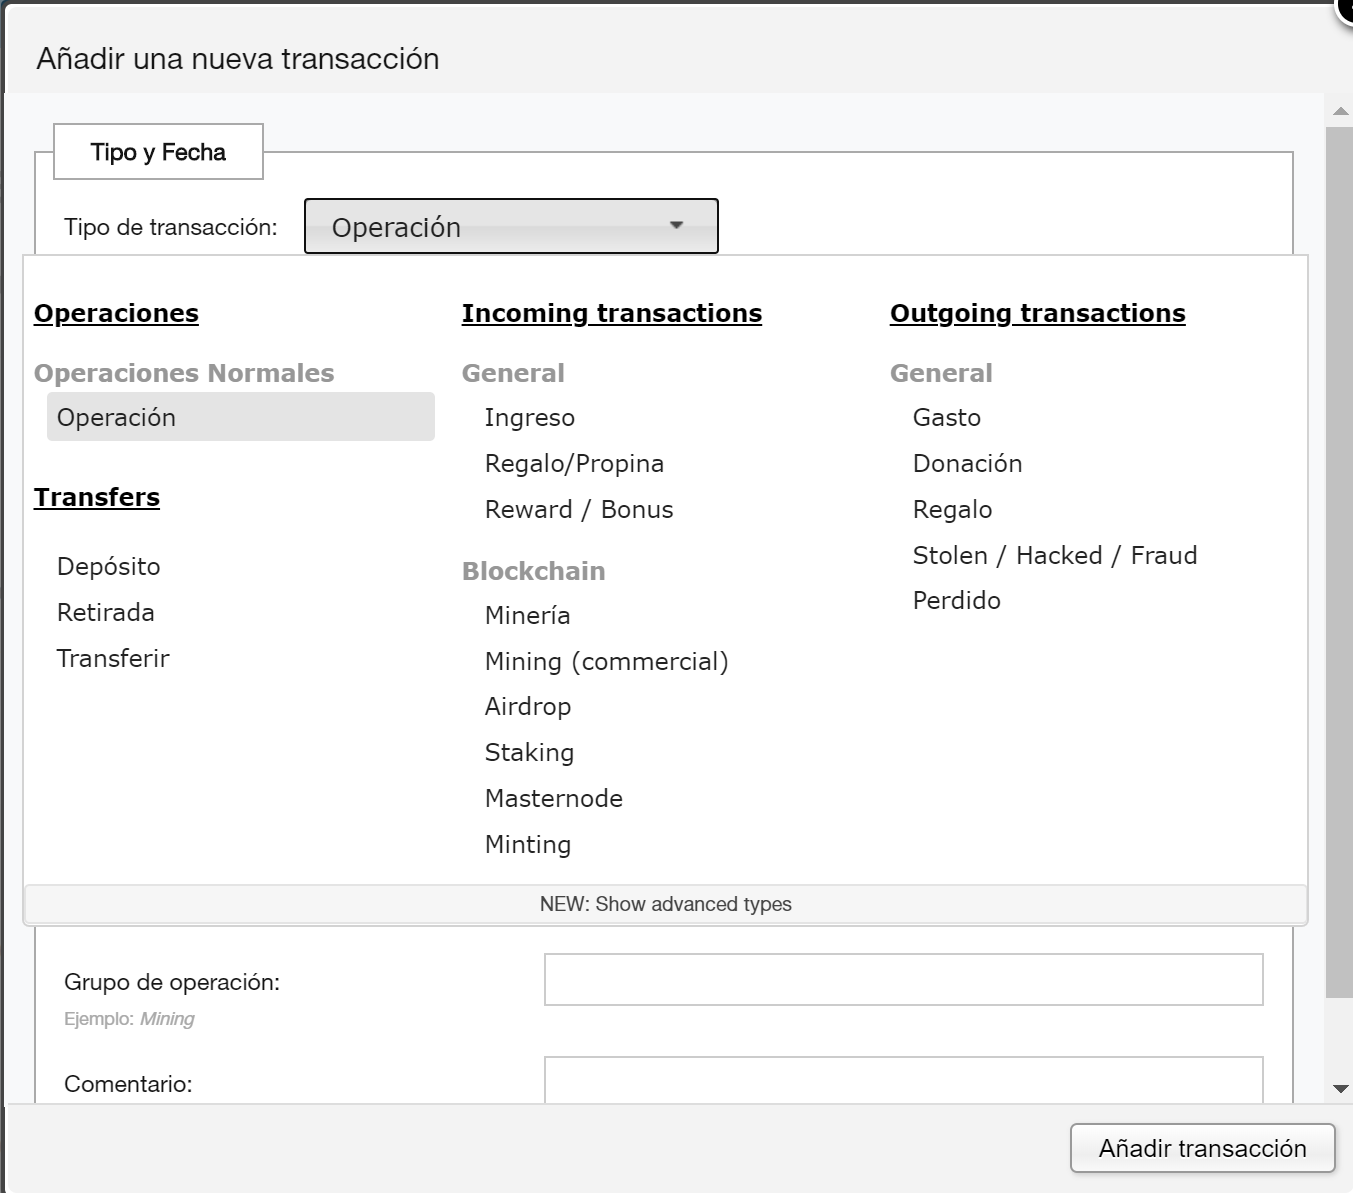Screen dimensions: 1353x1193
Task: Select Ingreso incoming transaction
Action: pyautogui.click(x=530, y=418)
